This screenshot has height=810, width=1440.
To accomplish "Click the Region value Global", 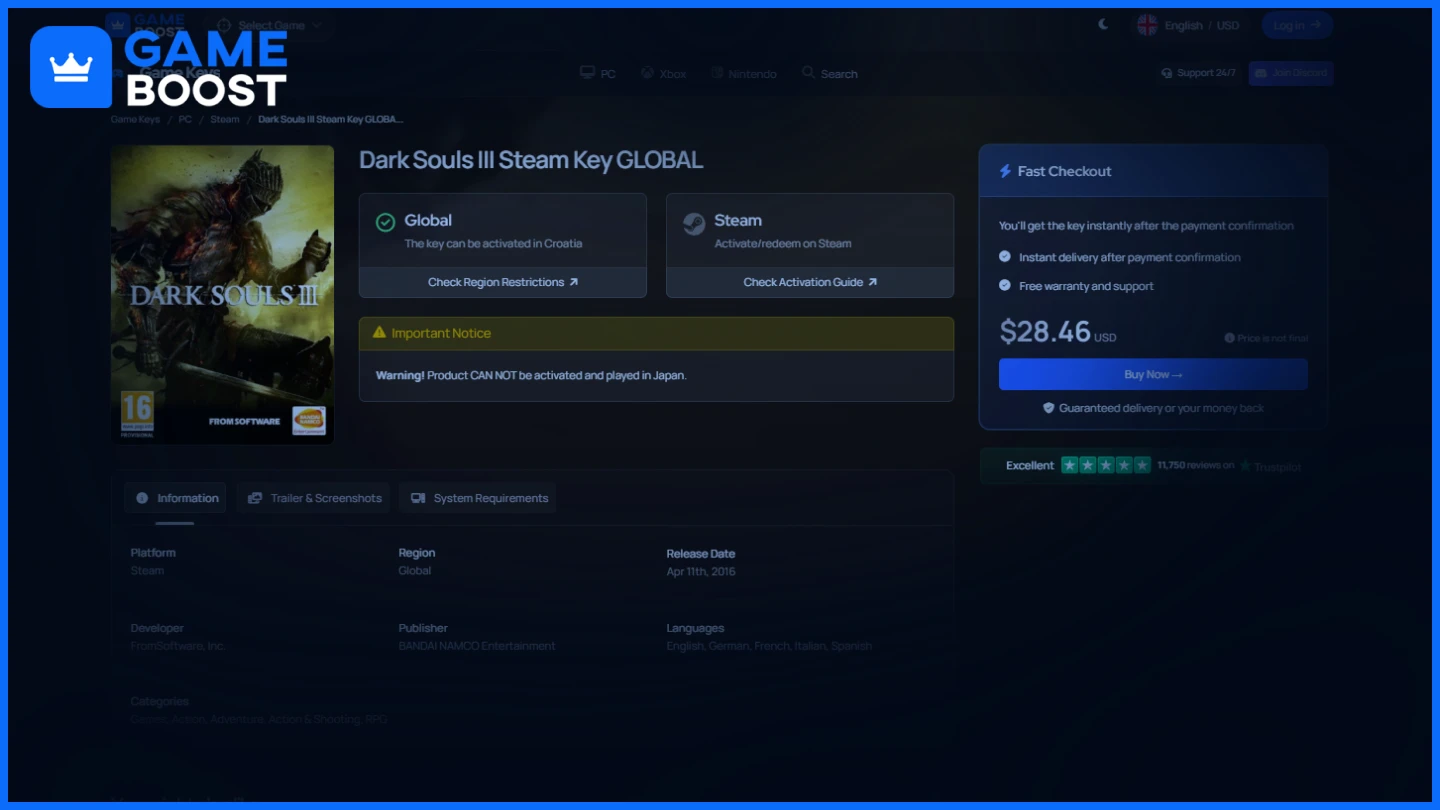I will pos(415,571).
